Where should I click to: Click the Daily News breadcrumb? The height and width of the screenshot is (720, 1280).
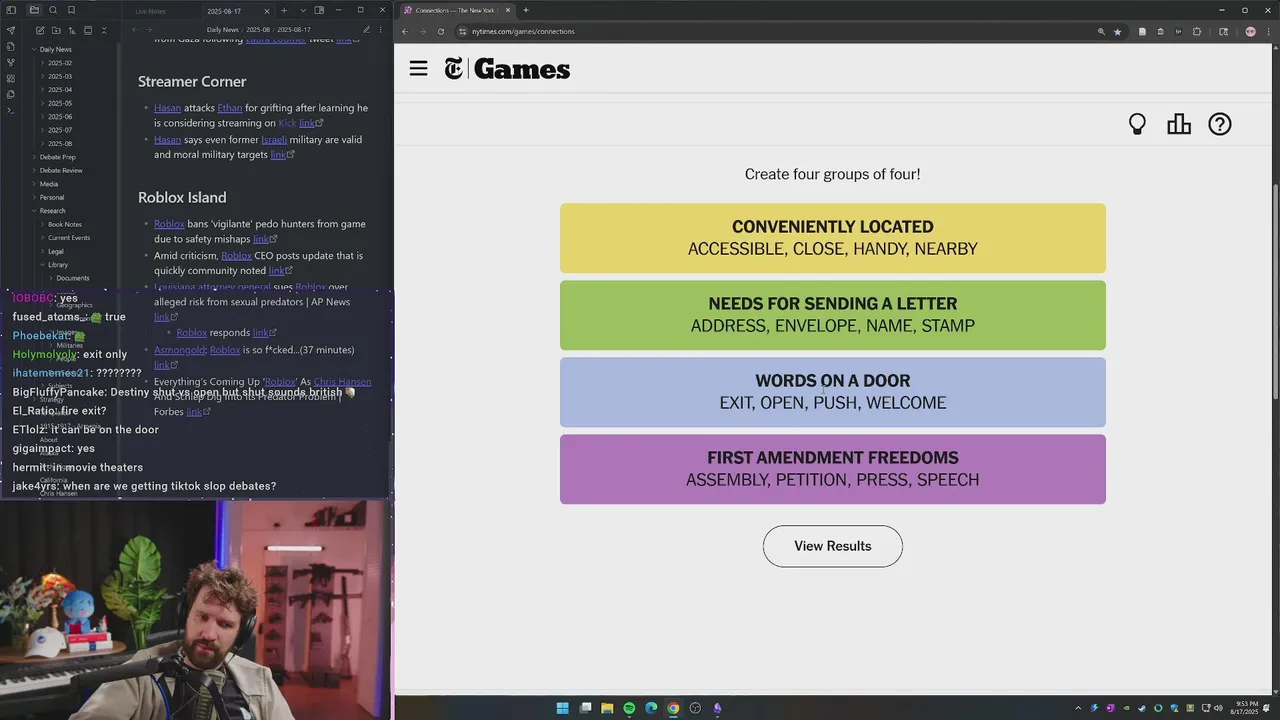(222, 30)
